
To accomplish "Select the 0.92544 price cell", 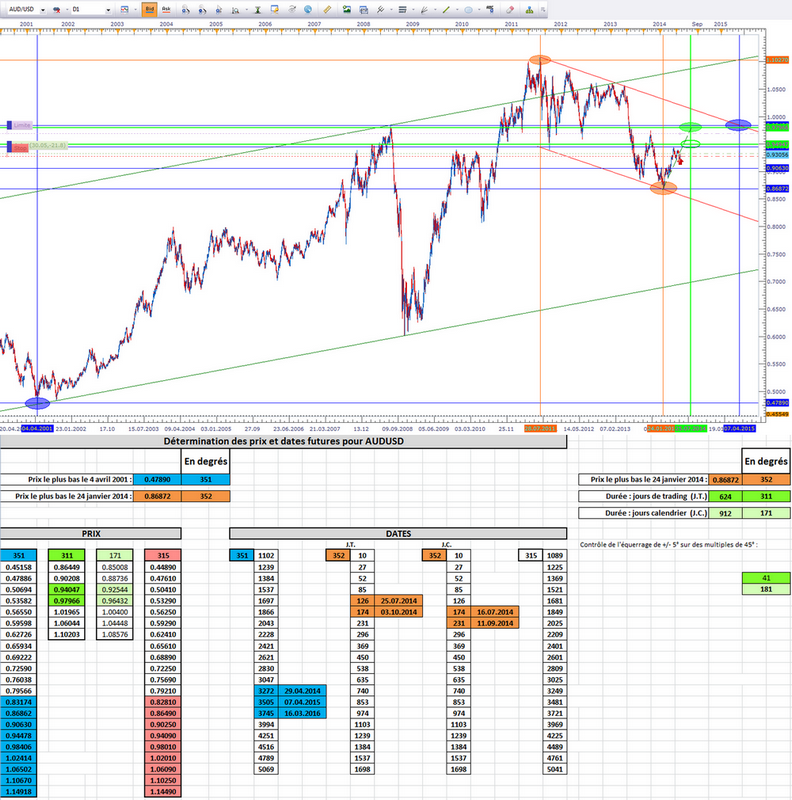I will [x=115, y=589].
